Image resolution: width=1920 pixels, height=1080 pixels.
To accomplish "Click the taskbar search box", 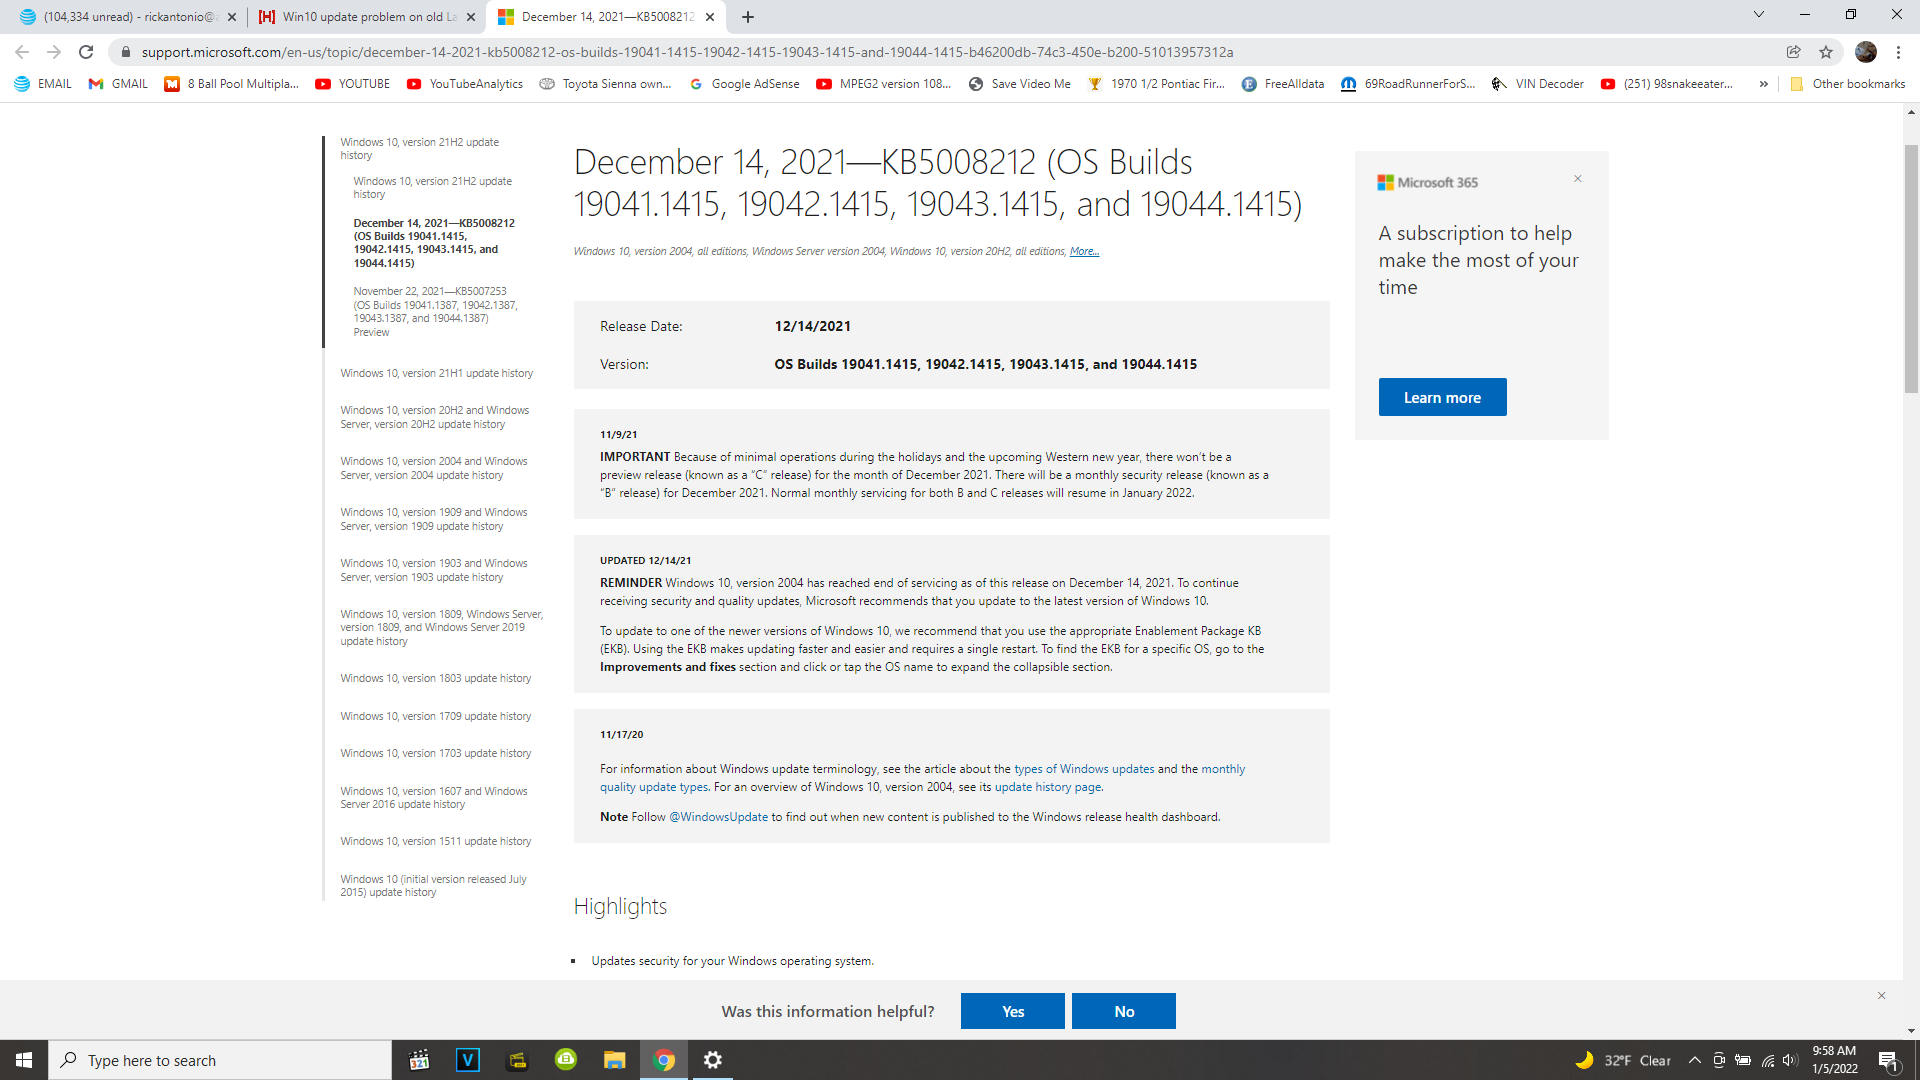I will click(x=220, y=1060).
